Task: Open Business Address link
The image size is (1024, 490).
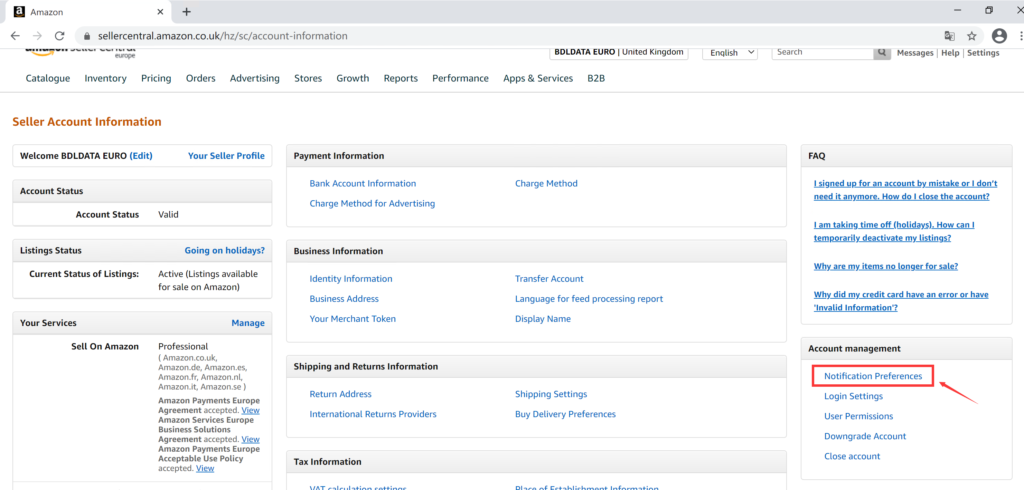Action: pyautogui.click(x=344, y=299)
